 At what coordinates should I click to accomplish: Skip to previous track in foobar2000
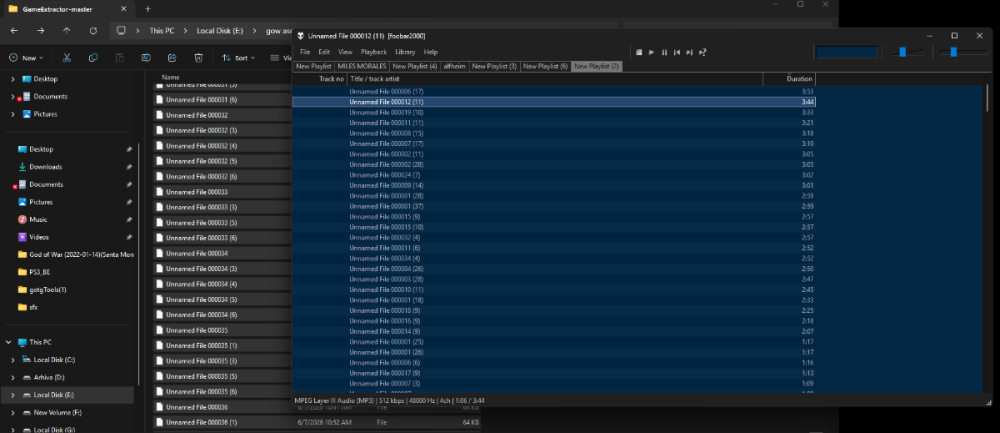(677, 52)
